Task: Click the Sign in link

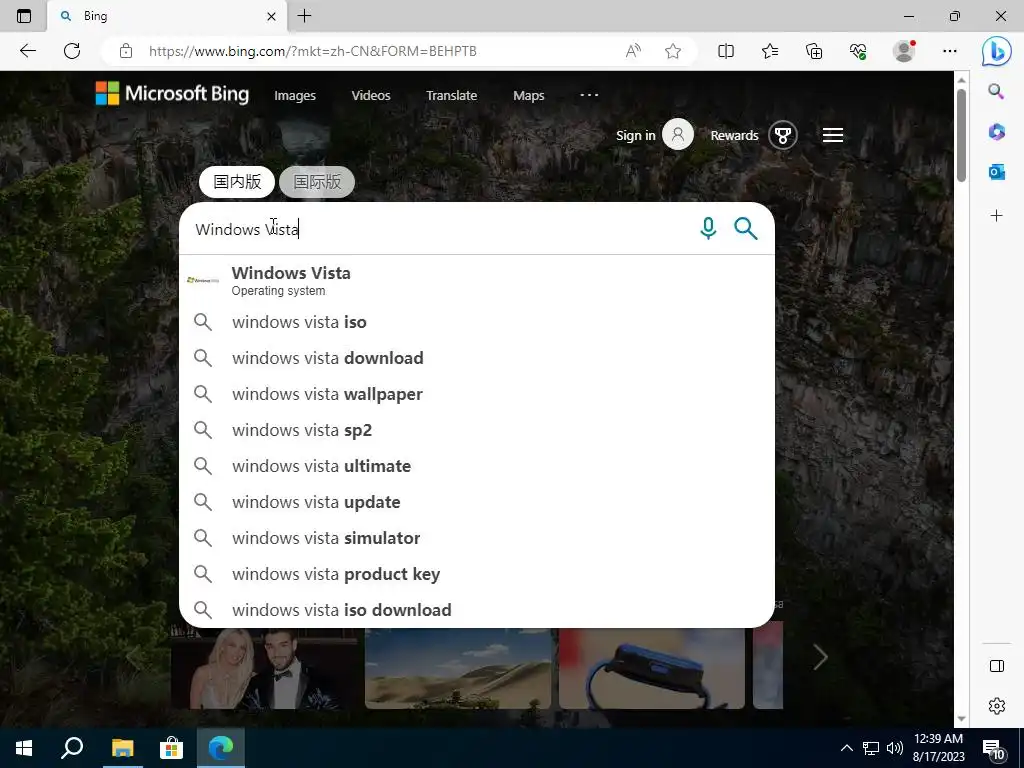Action: click(635, 135)
